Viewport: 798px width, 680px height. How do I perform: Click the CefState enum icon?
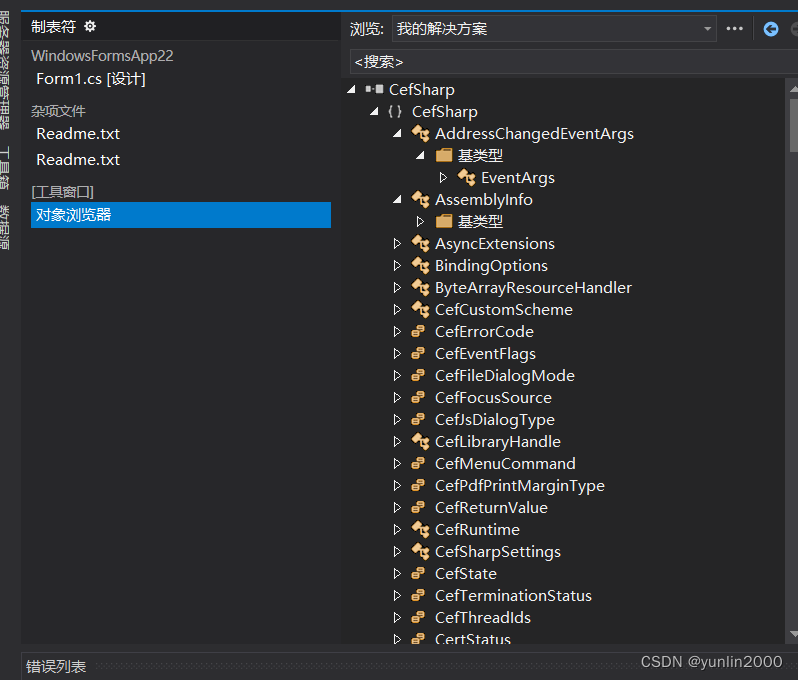(418, 573)
